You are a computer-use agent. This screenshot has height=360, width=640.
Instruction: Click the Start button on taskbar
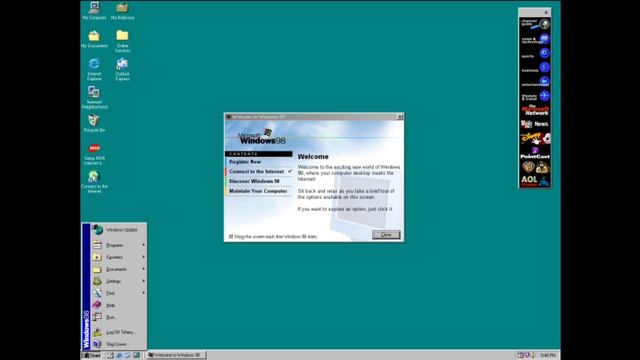point(92,355)
